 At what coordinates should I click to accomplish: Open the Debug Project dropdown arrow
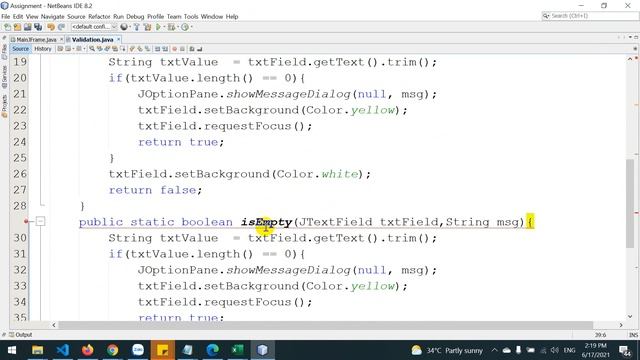[x=178, y=27]
